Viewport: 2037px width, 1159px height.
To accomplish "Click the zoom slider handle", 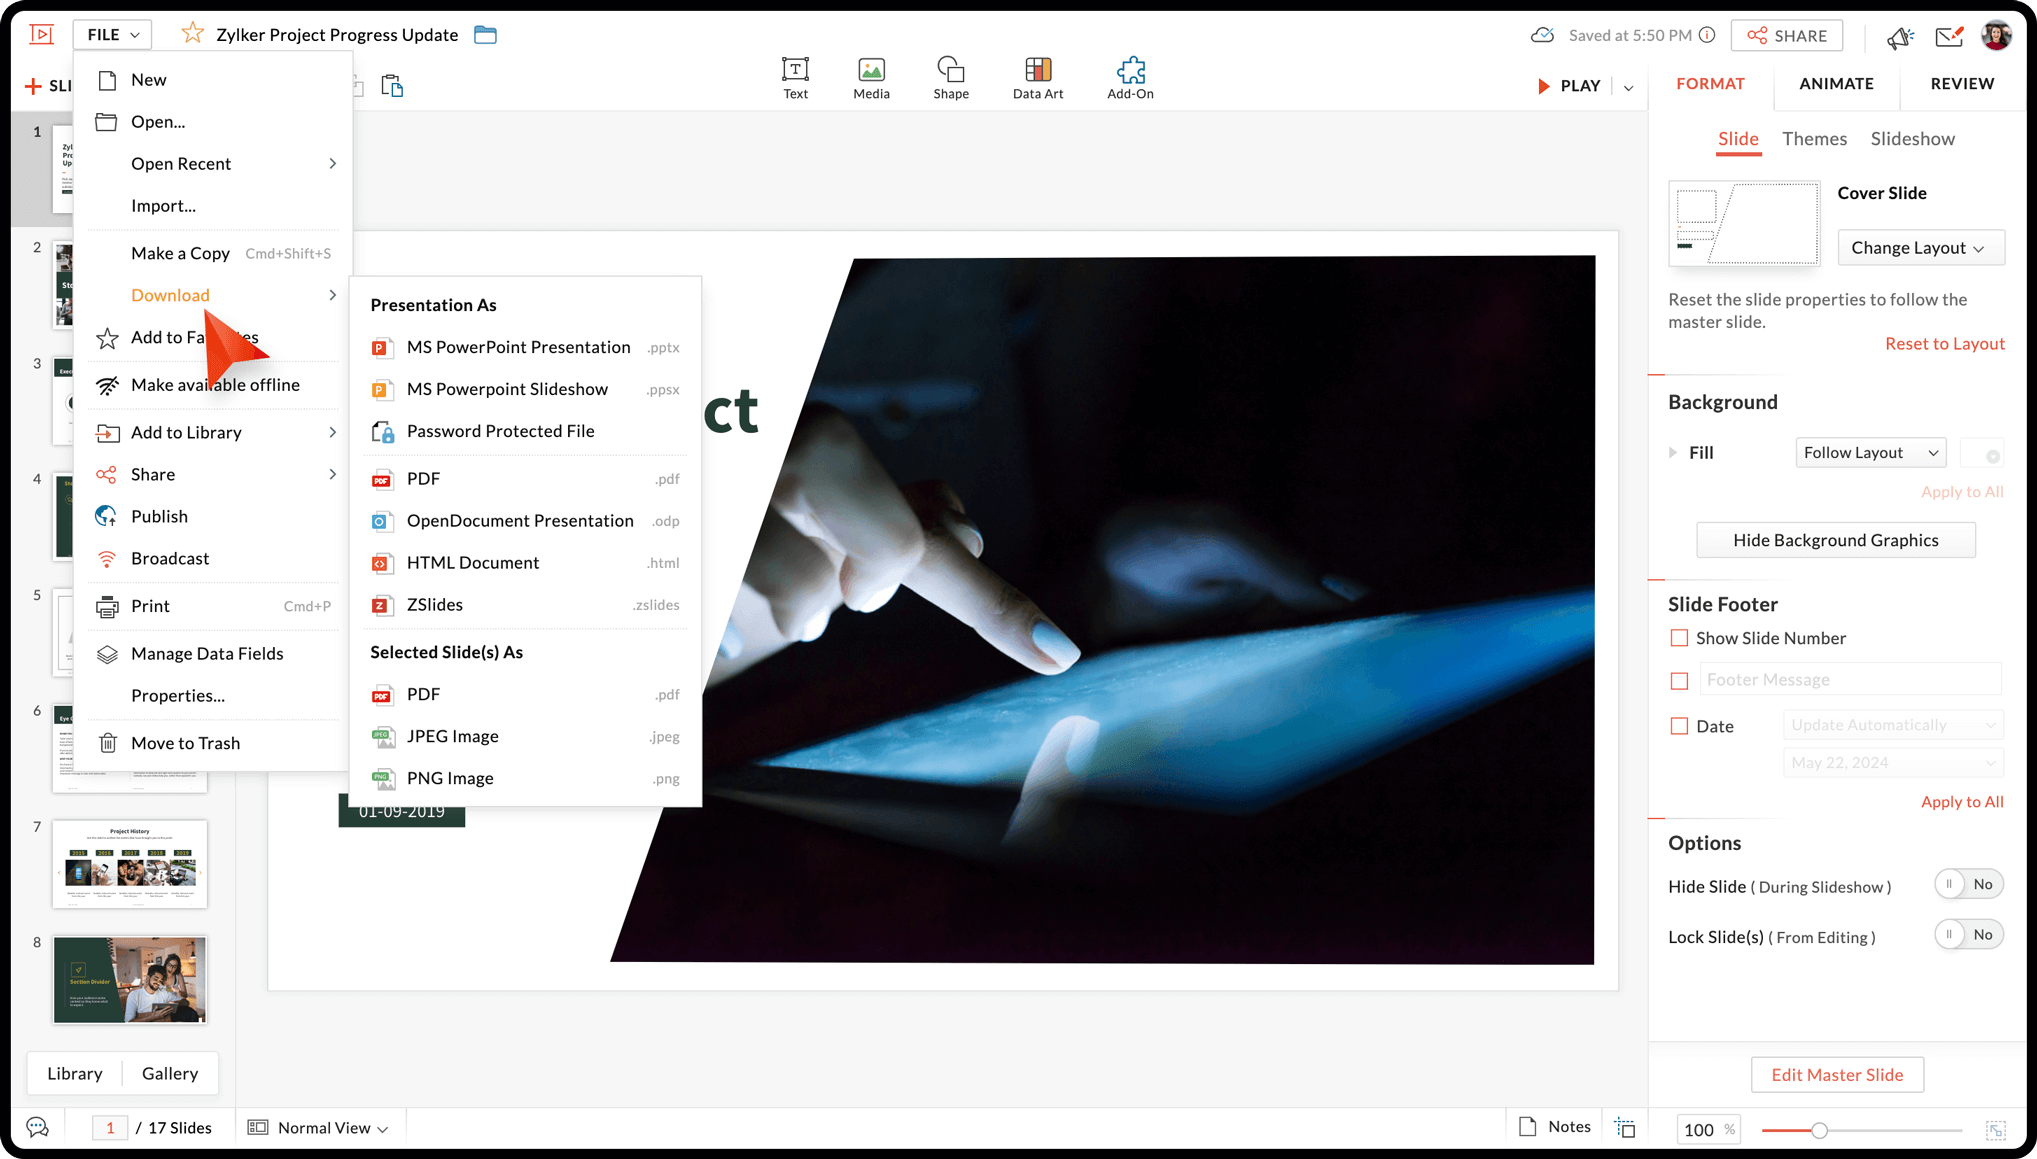I will coord(1819,1130).
